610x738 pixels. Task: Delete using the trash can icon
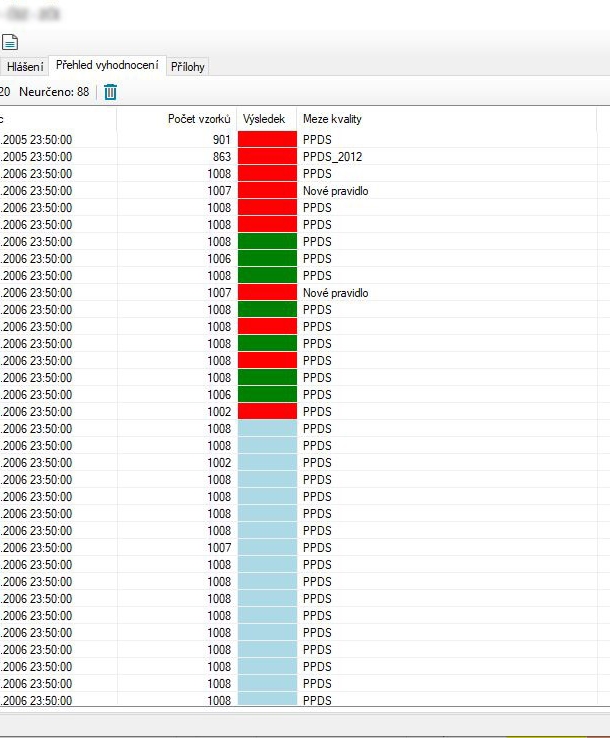coord(110,92)
